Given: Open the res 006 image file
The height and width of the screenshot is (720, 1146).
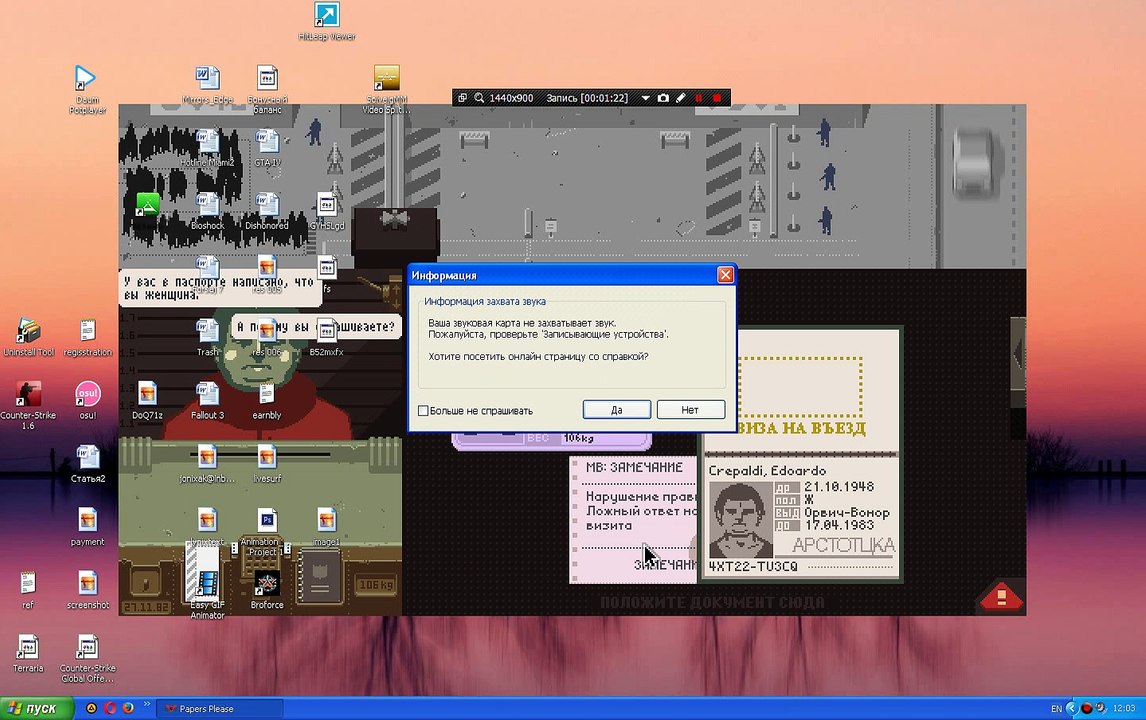Looking at the screenshot, I should pos(267,338).
